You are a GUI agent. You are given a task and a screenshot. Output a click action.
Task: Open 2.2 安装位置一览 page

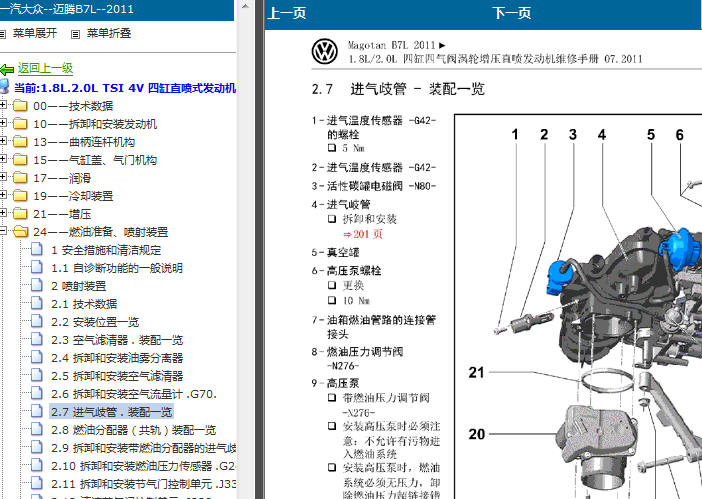click(x=95, y=322)
